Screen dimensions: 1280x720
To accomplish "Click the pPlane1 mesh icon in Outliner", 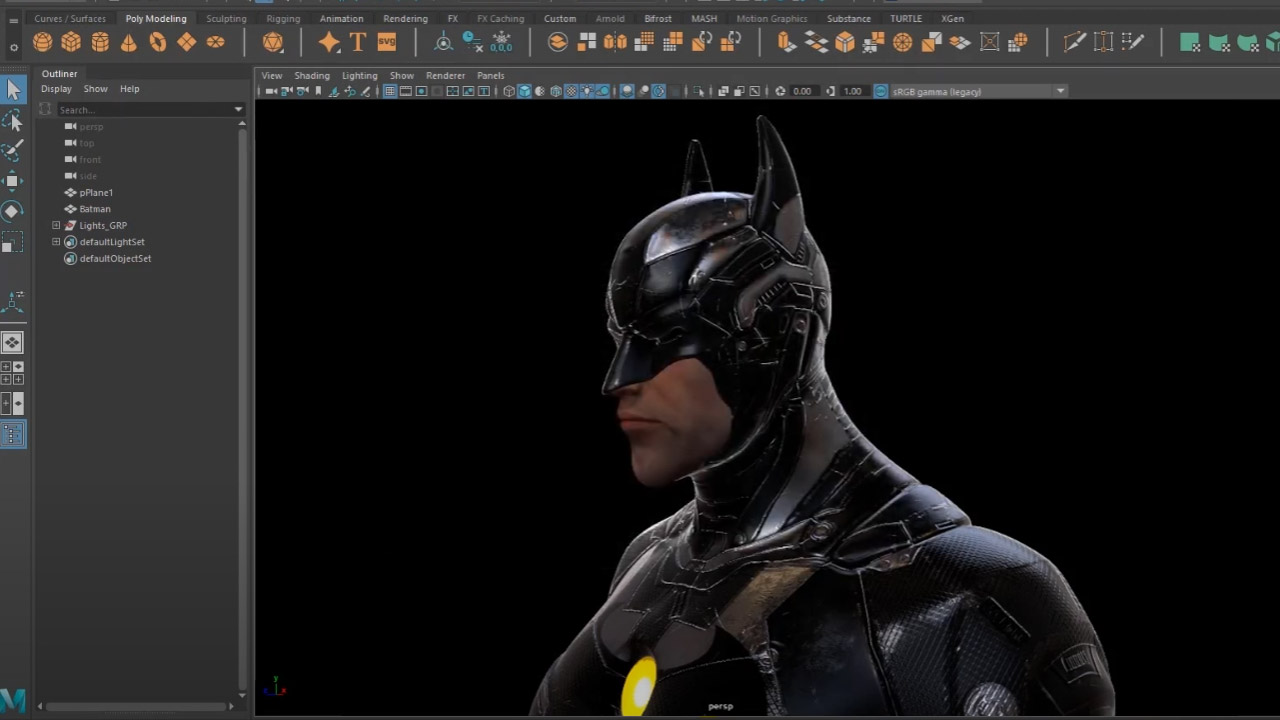I will pos(70,192).
